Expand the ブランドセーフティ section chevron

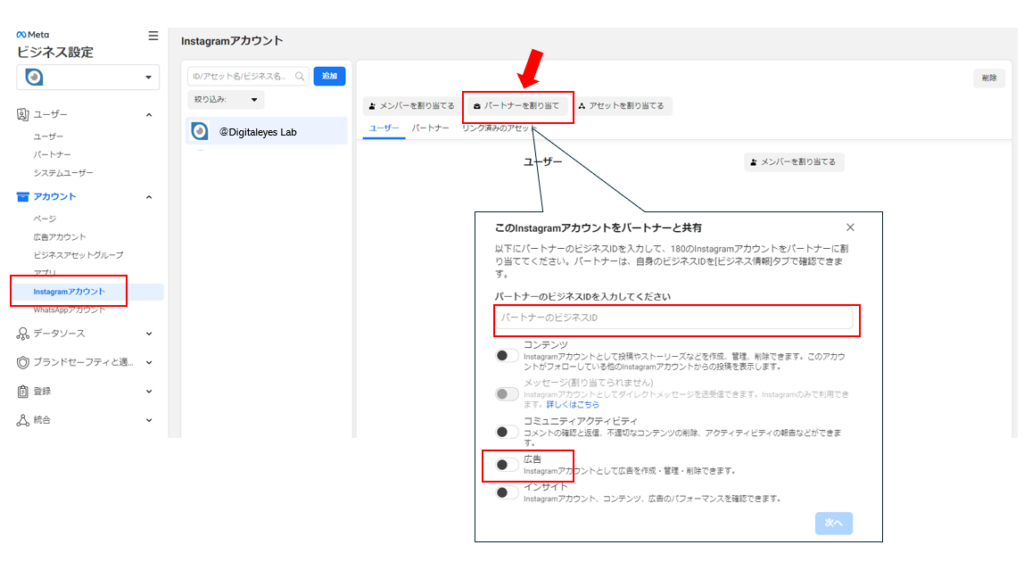point(149,362)
